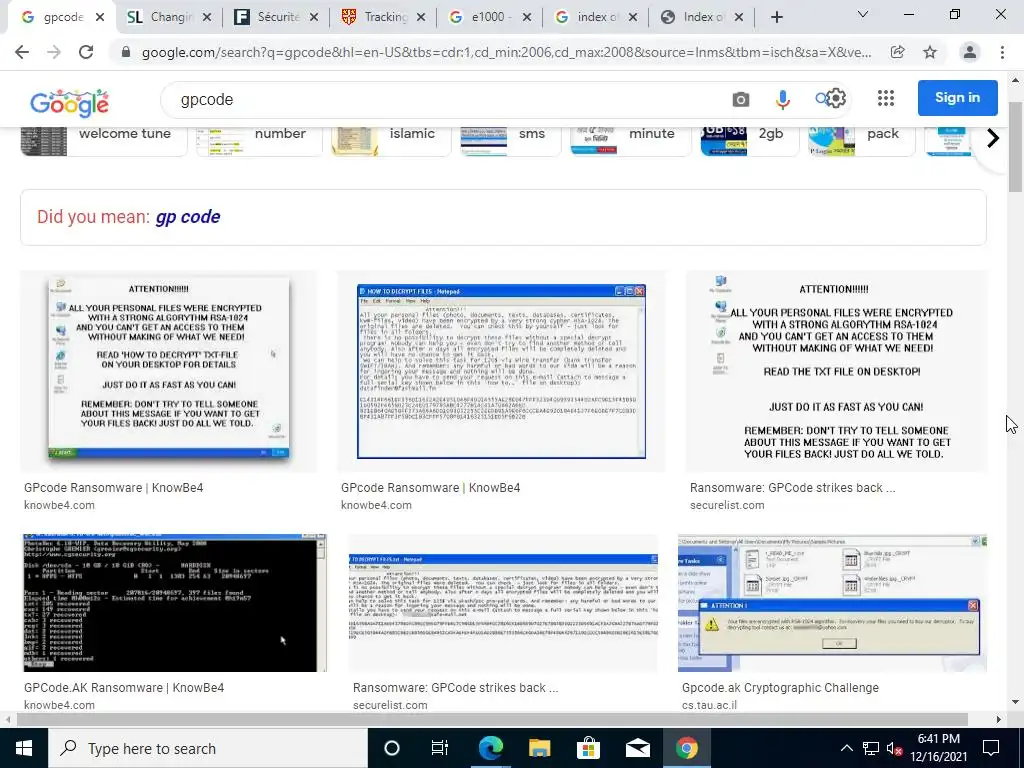Click the padlock site info icon
1024x768 pixels.
click(x=126, y=52)
